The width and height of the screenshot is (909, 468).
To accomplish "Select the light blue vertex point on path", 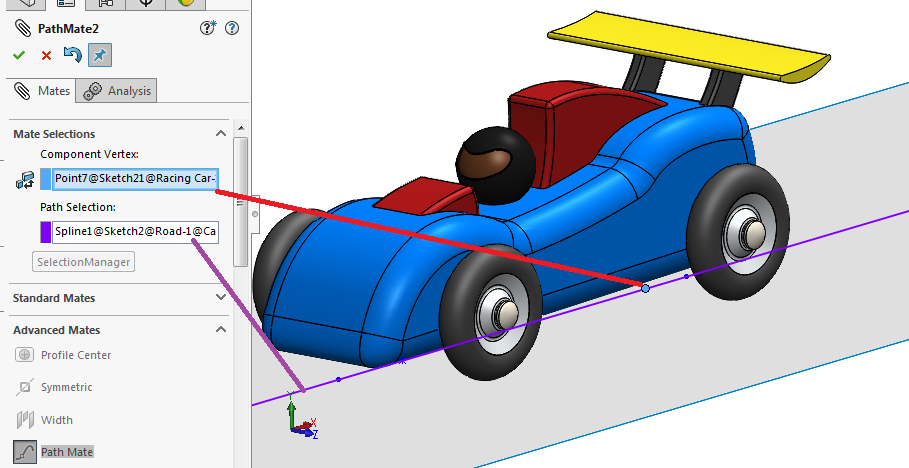I will click(x=645, y=288).
